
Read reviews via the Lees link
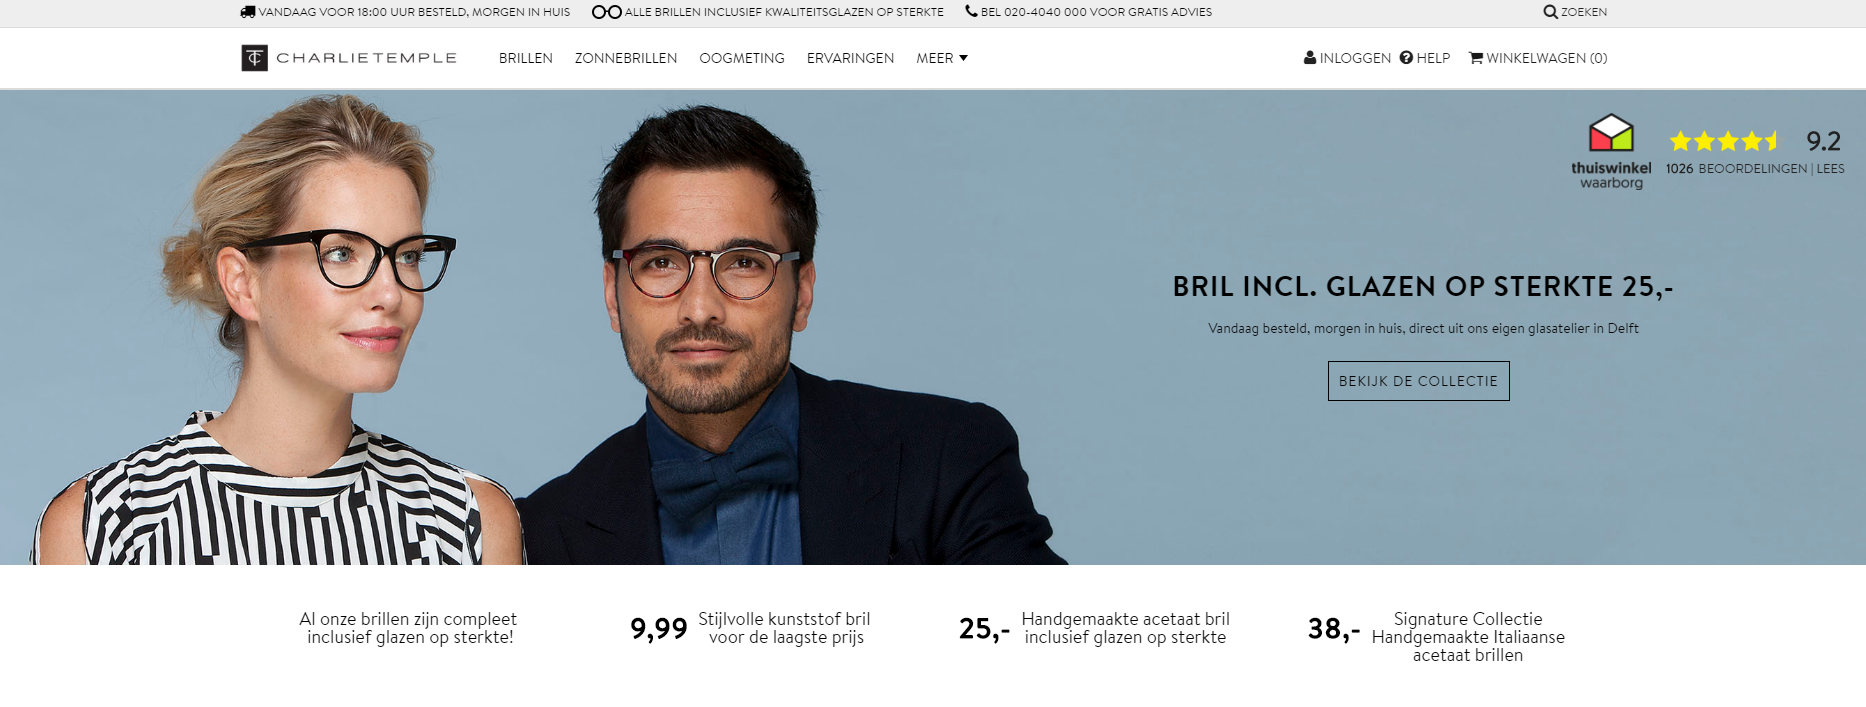(x=1830, y=169)
